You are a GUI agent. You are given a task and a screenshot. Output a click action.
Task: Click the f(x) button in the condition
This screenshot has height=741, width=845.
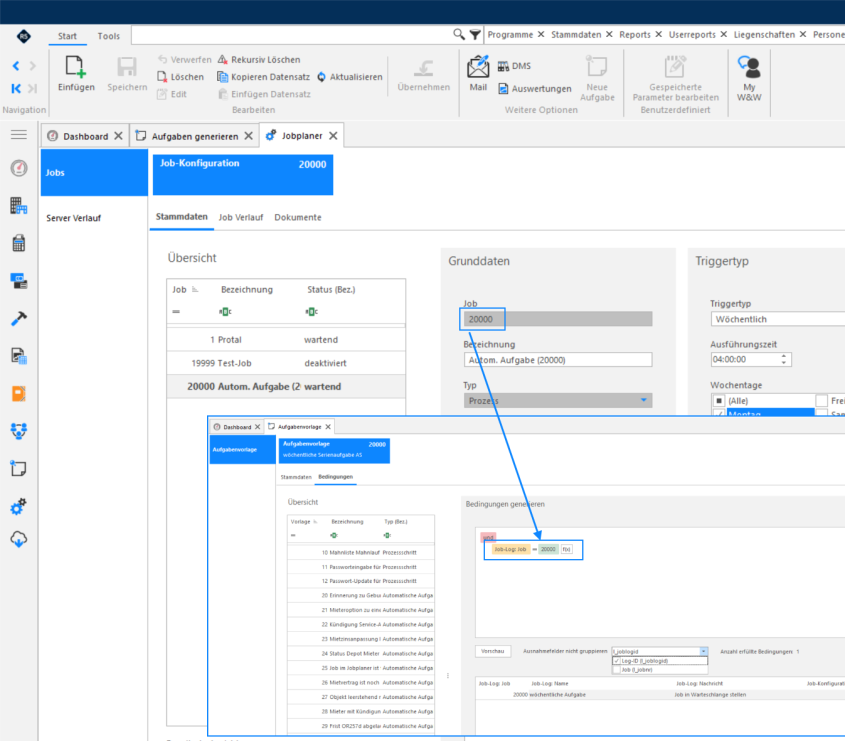[566, 549]
